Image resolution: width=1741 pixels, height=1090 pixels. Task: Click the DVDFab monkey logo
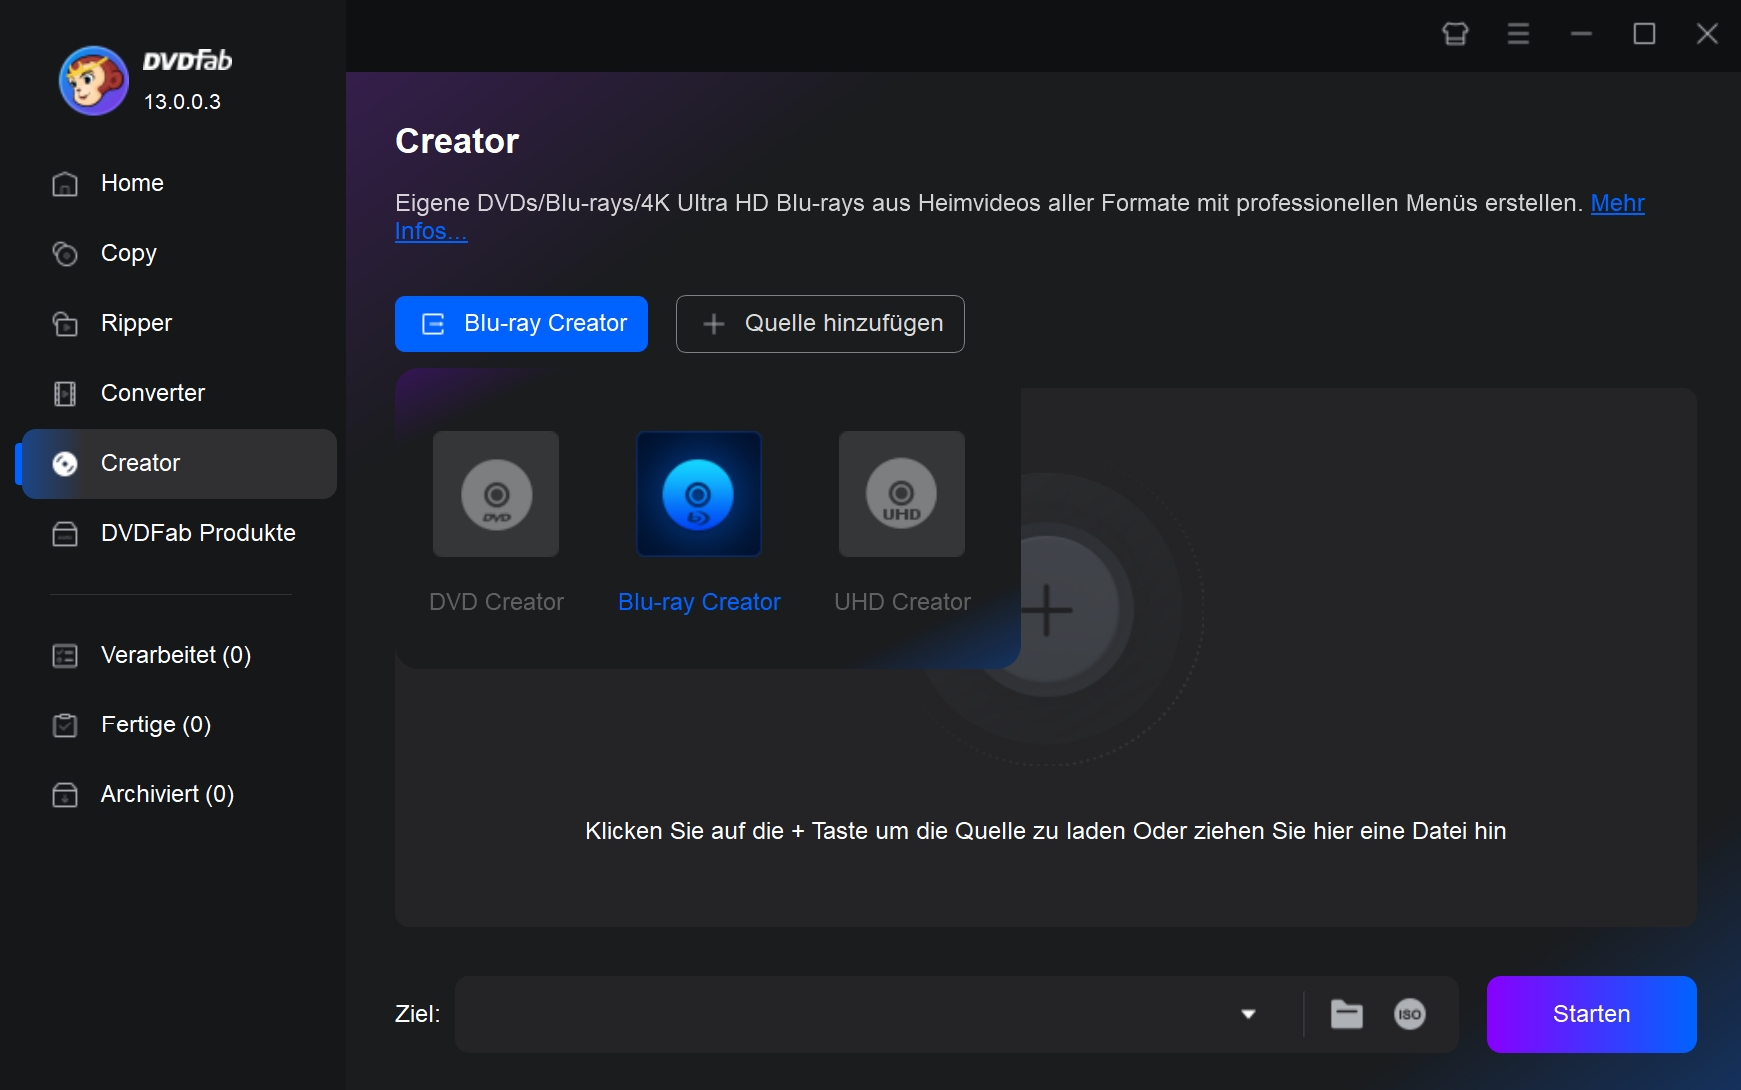point(93,81)
